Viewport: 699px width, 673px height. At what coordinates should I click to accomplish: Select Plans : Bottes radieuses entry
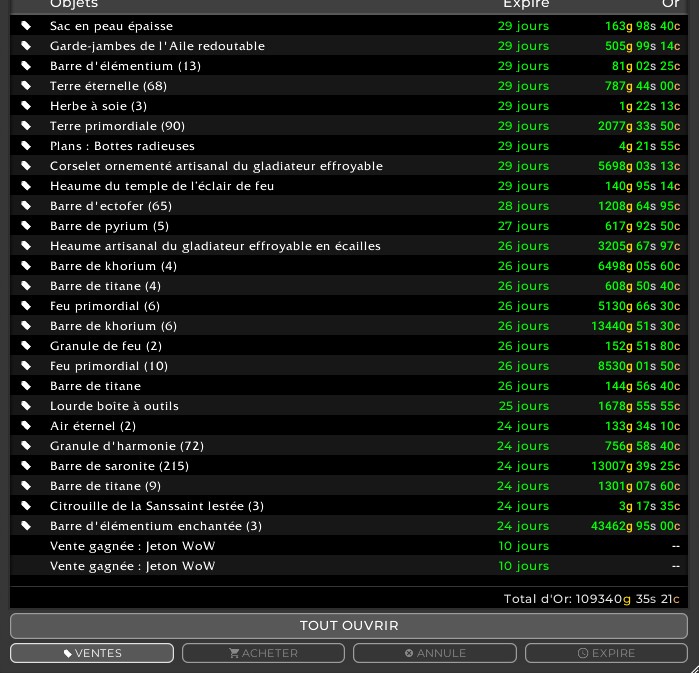pos(349,146)
